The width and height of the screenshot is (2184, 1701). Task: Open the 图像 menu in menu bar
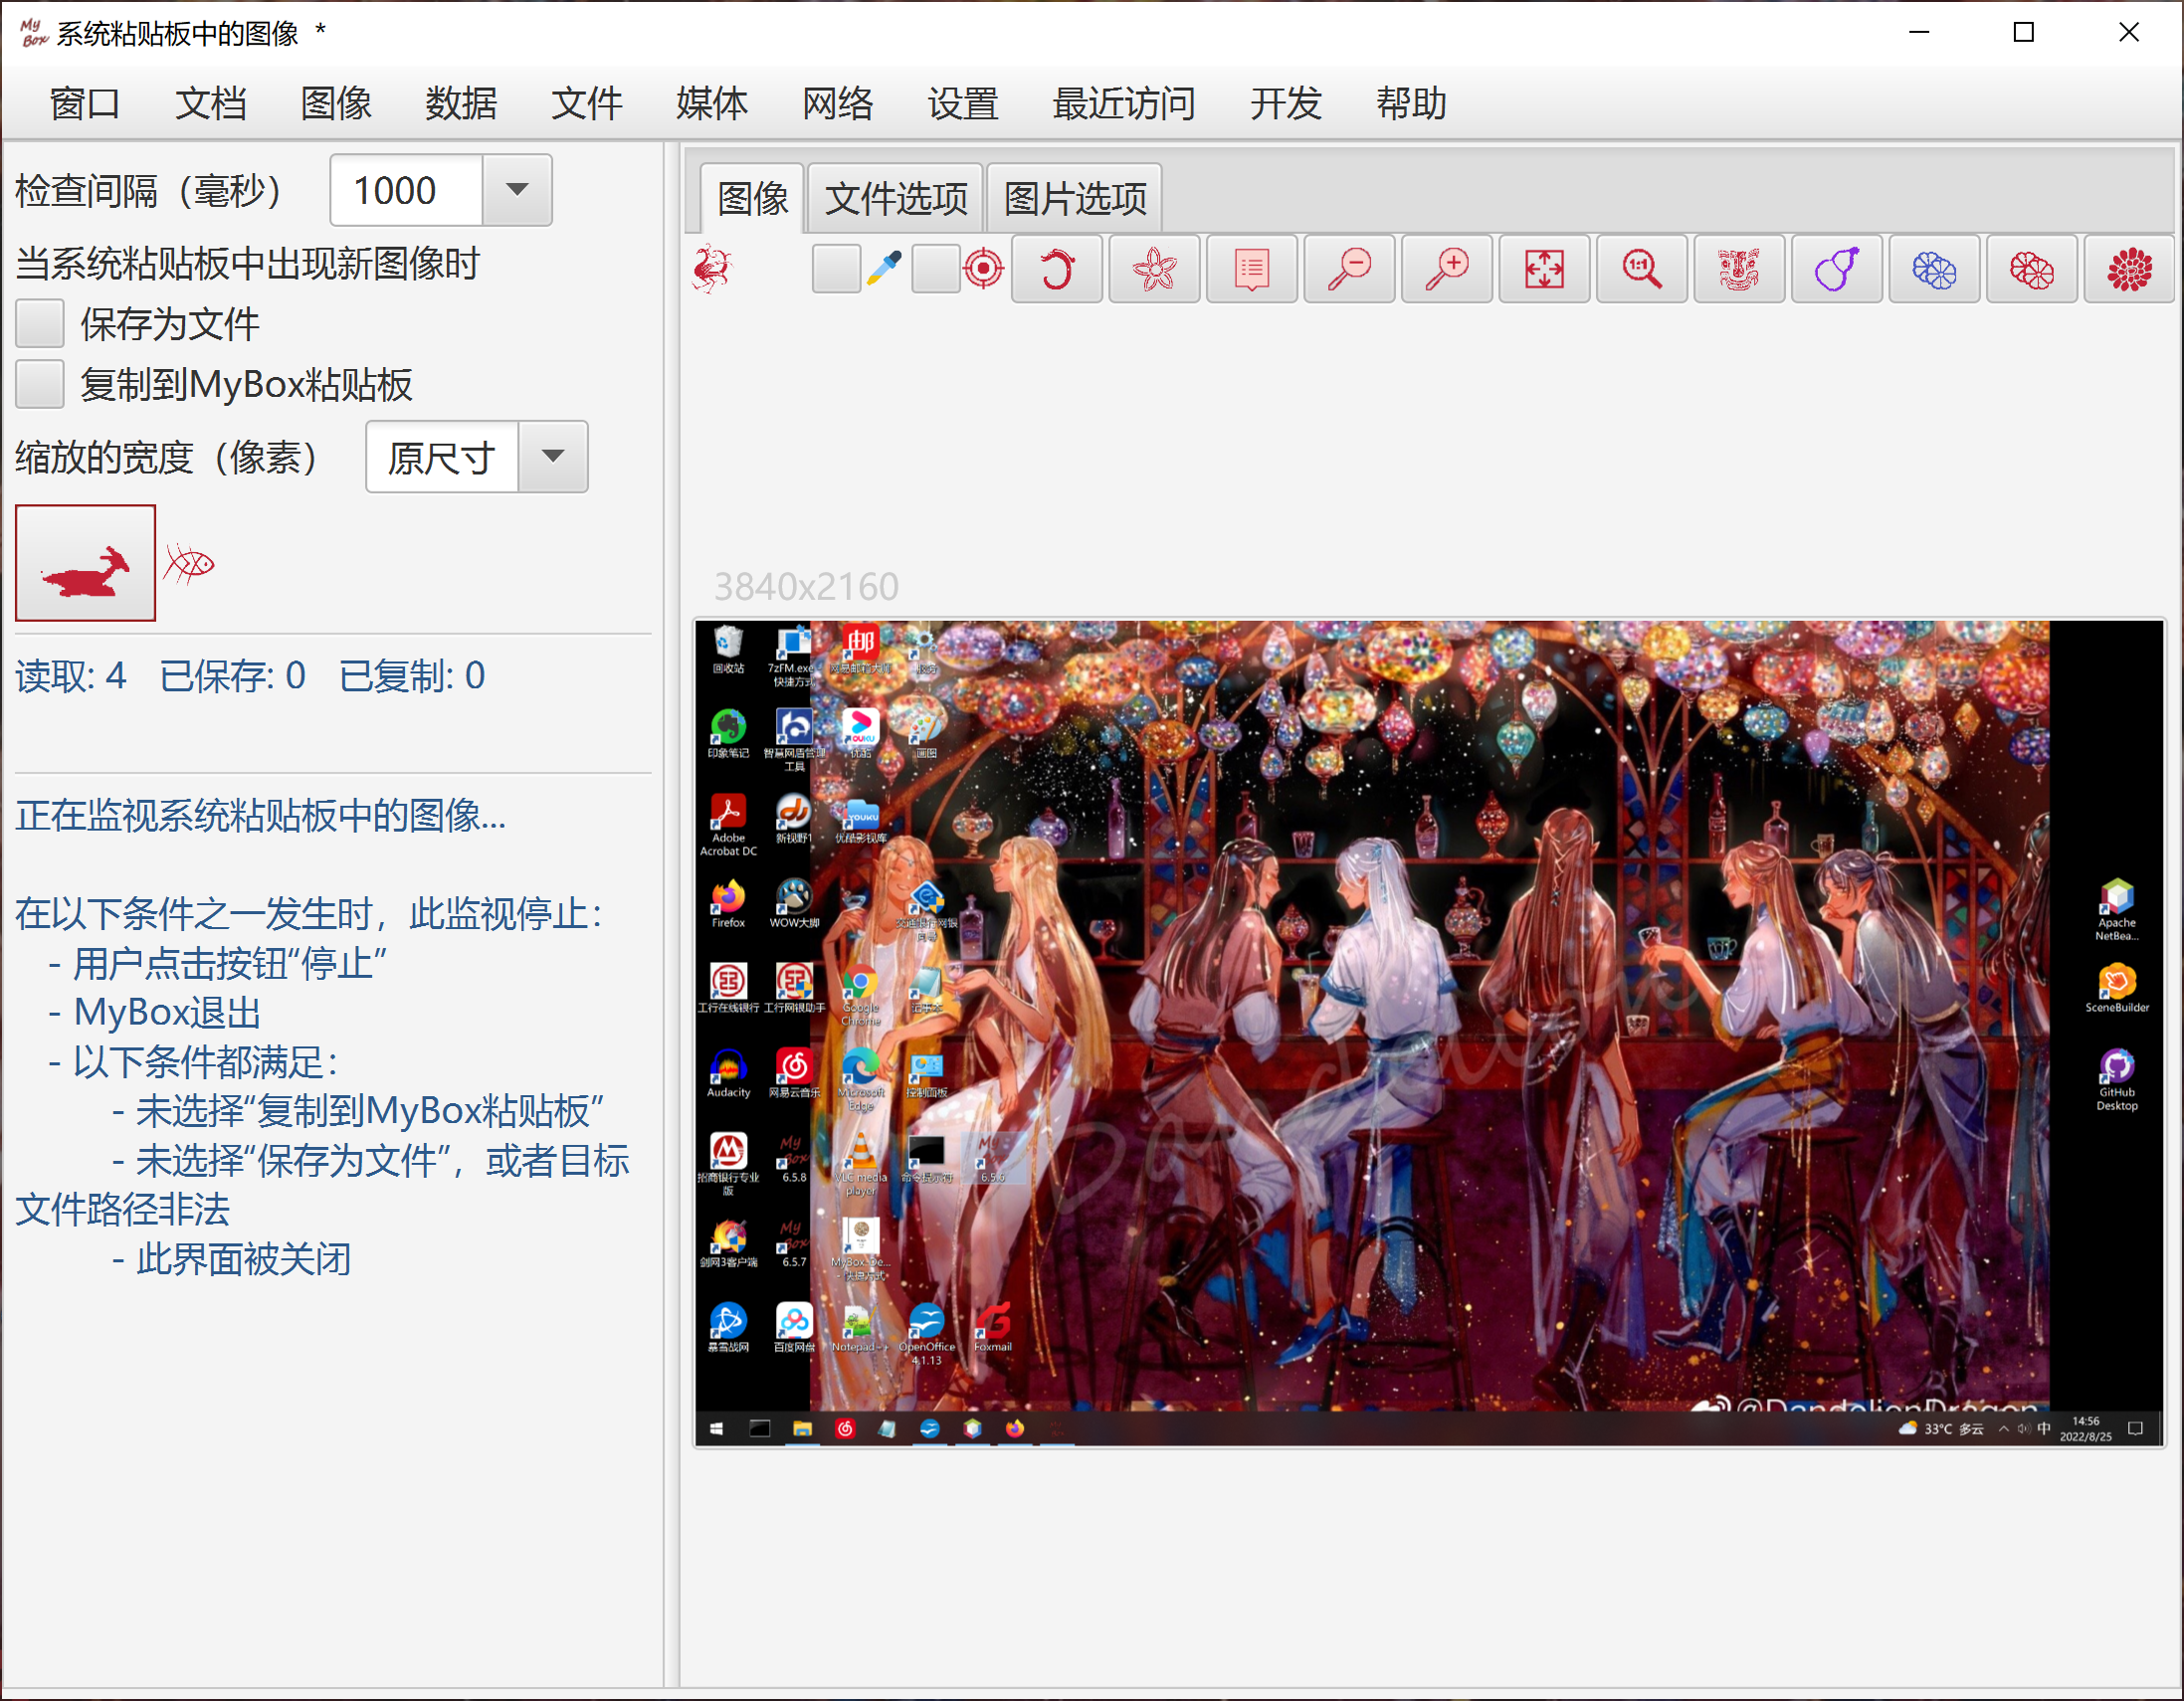pos(336,104)
